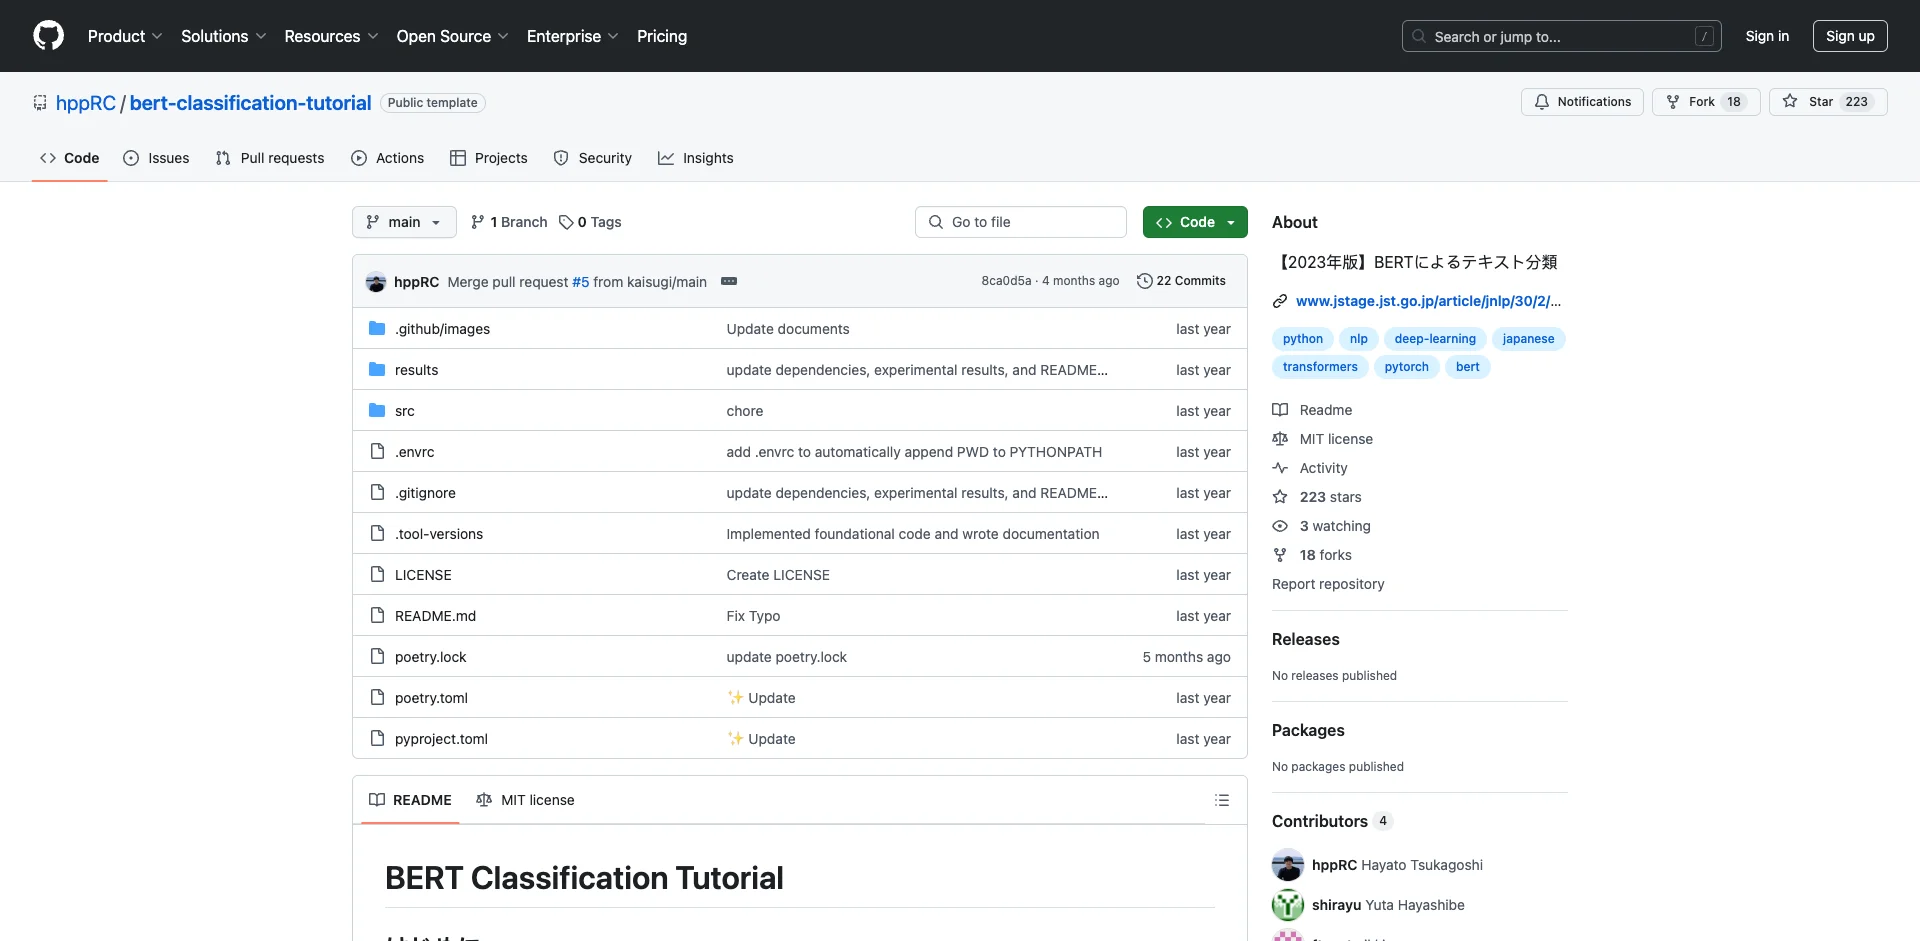
Task: Click the poetry.lock file icon
Action: point(377,656)
